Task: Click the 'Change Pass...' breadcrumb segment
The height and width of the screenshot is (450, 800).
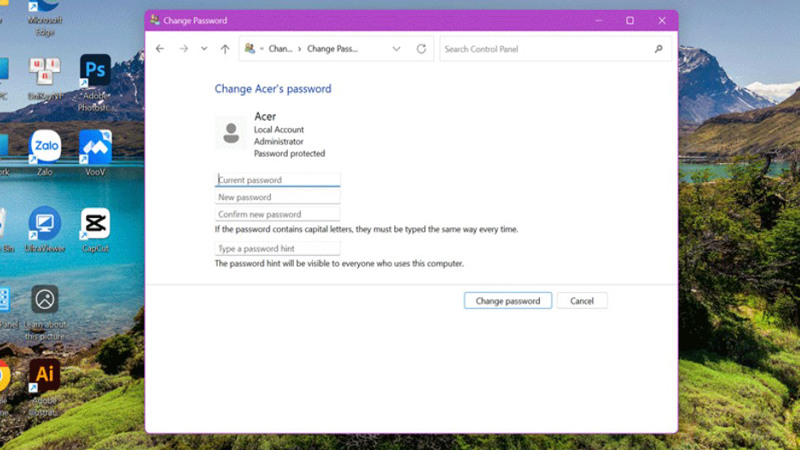Action: click(332, 49)
